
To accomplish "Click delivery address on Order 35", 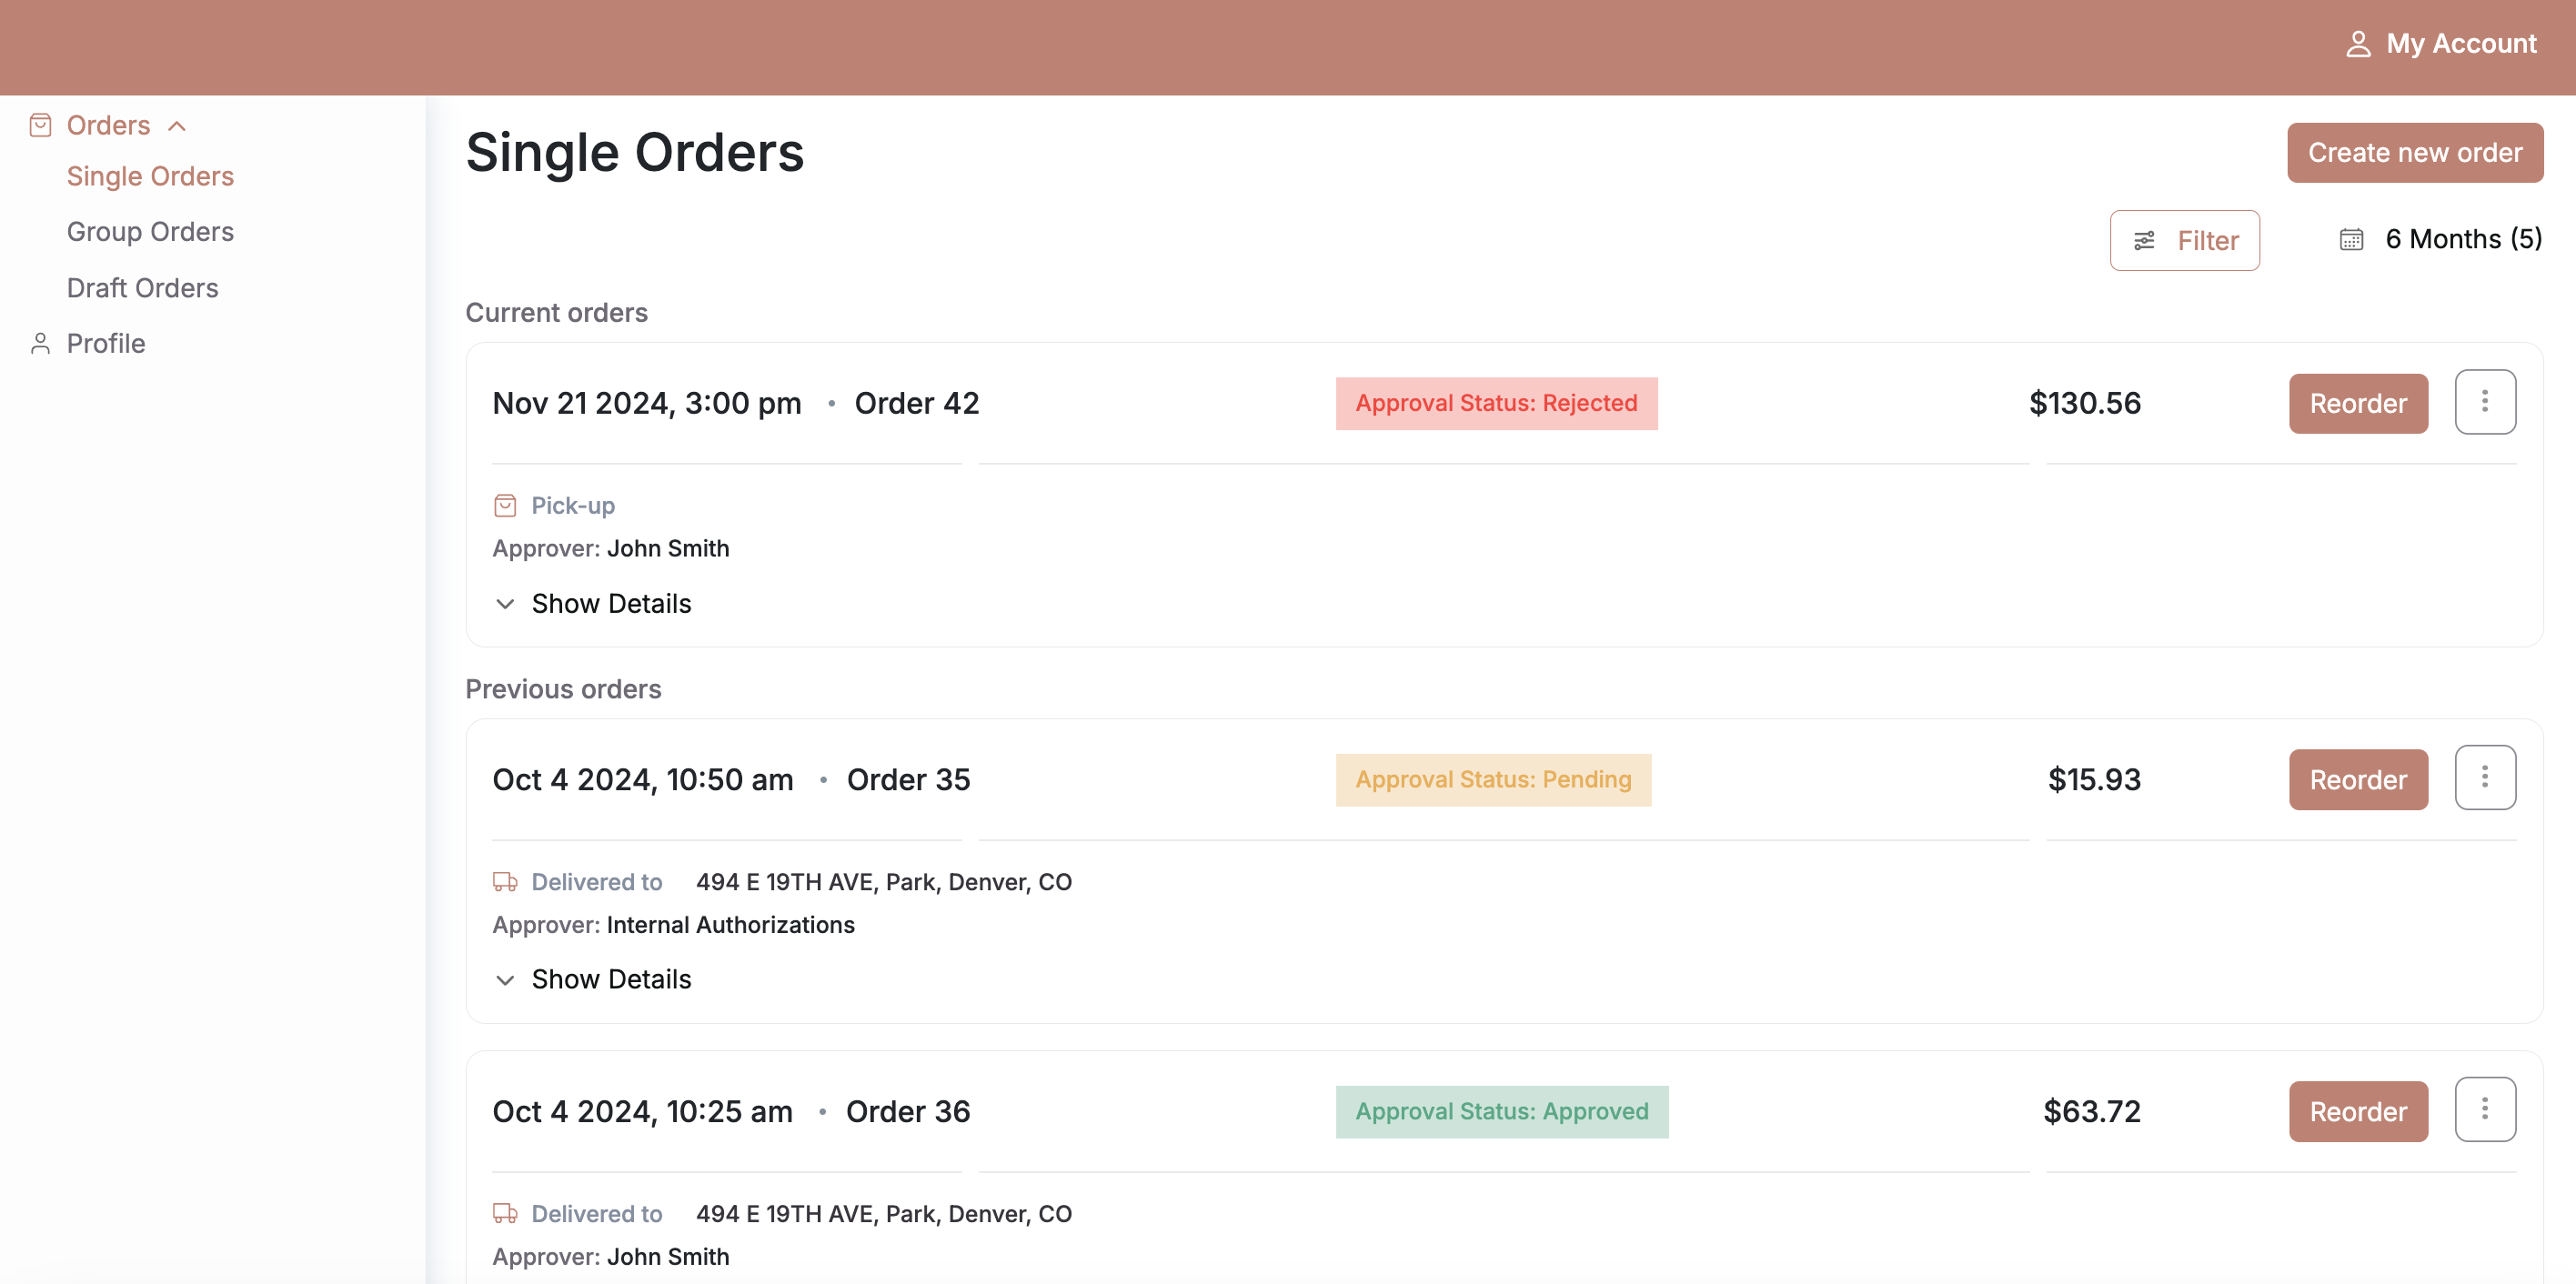I will (884, 881).
